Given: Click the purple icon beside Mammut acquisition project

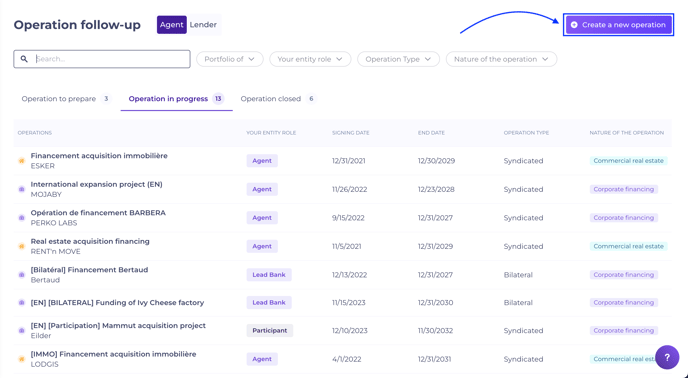Looking at the screenshot, I should click(22, 331).
